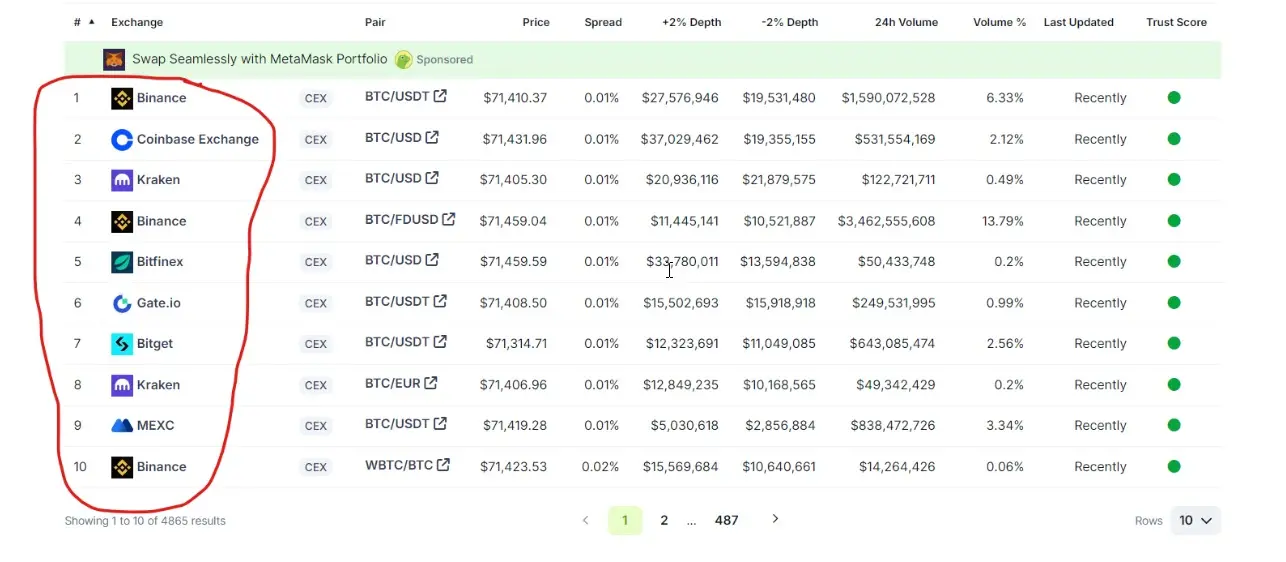Open external link icon for Binance BTC/FDUSD
The width and height of the screenshot is (1286, 562).
point(449,219)
